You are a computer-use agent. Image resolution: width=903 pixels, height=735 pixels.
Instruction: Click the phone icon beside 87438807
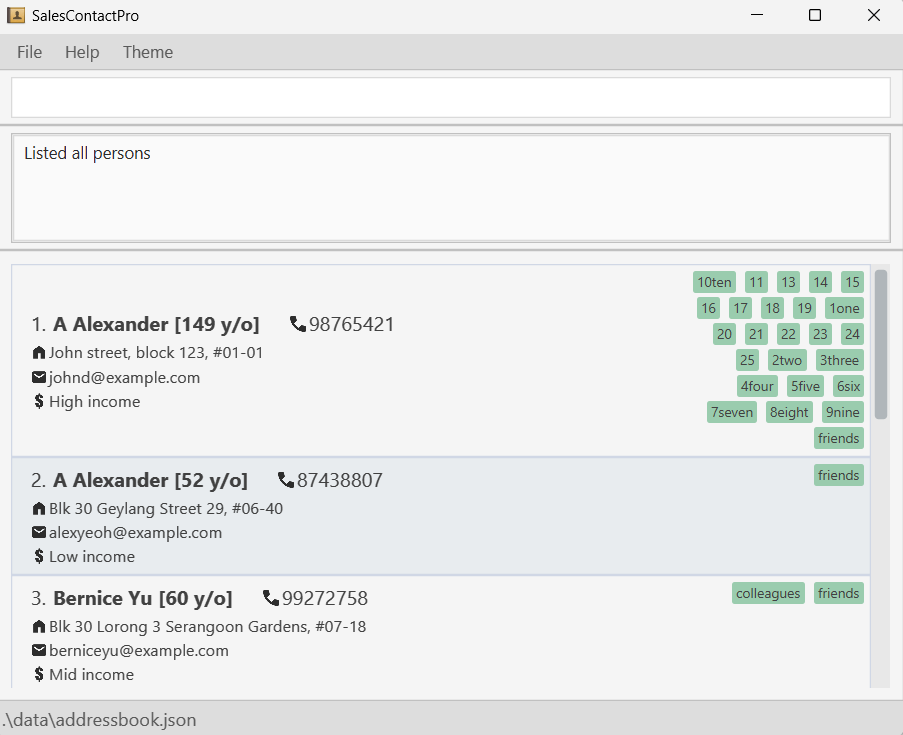click(286, 480)
